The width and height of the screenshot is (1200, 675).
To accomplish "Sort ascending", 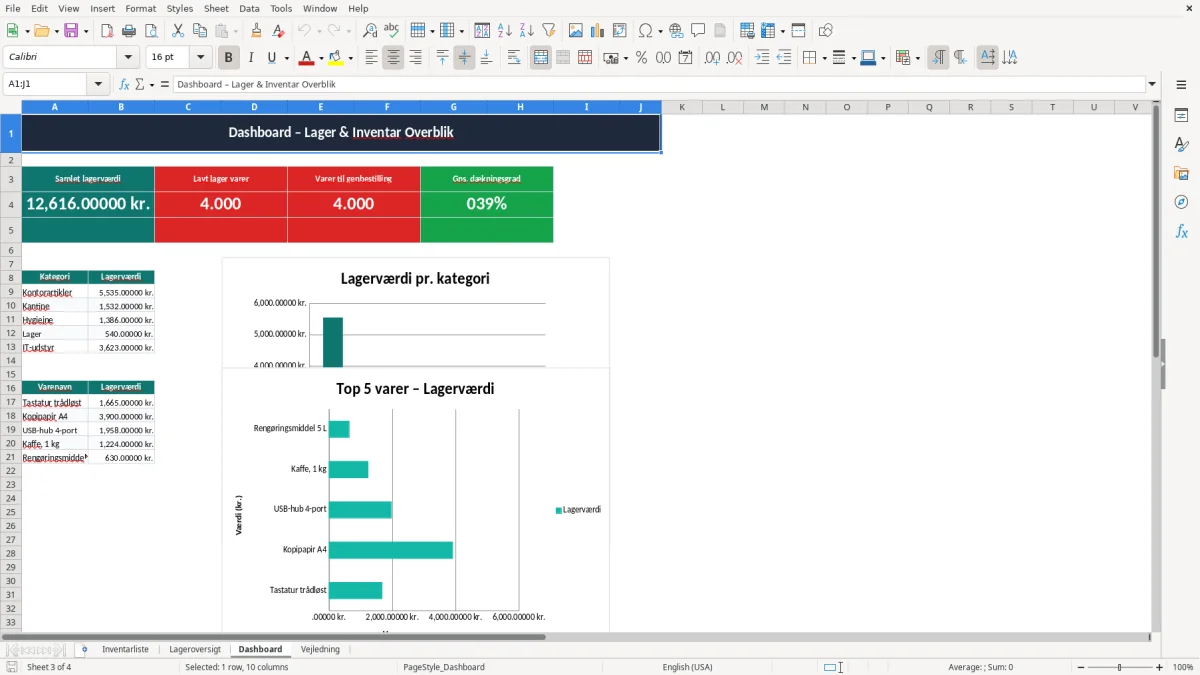I will 505,31.
